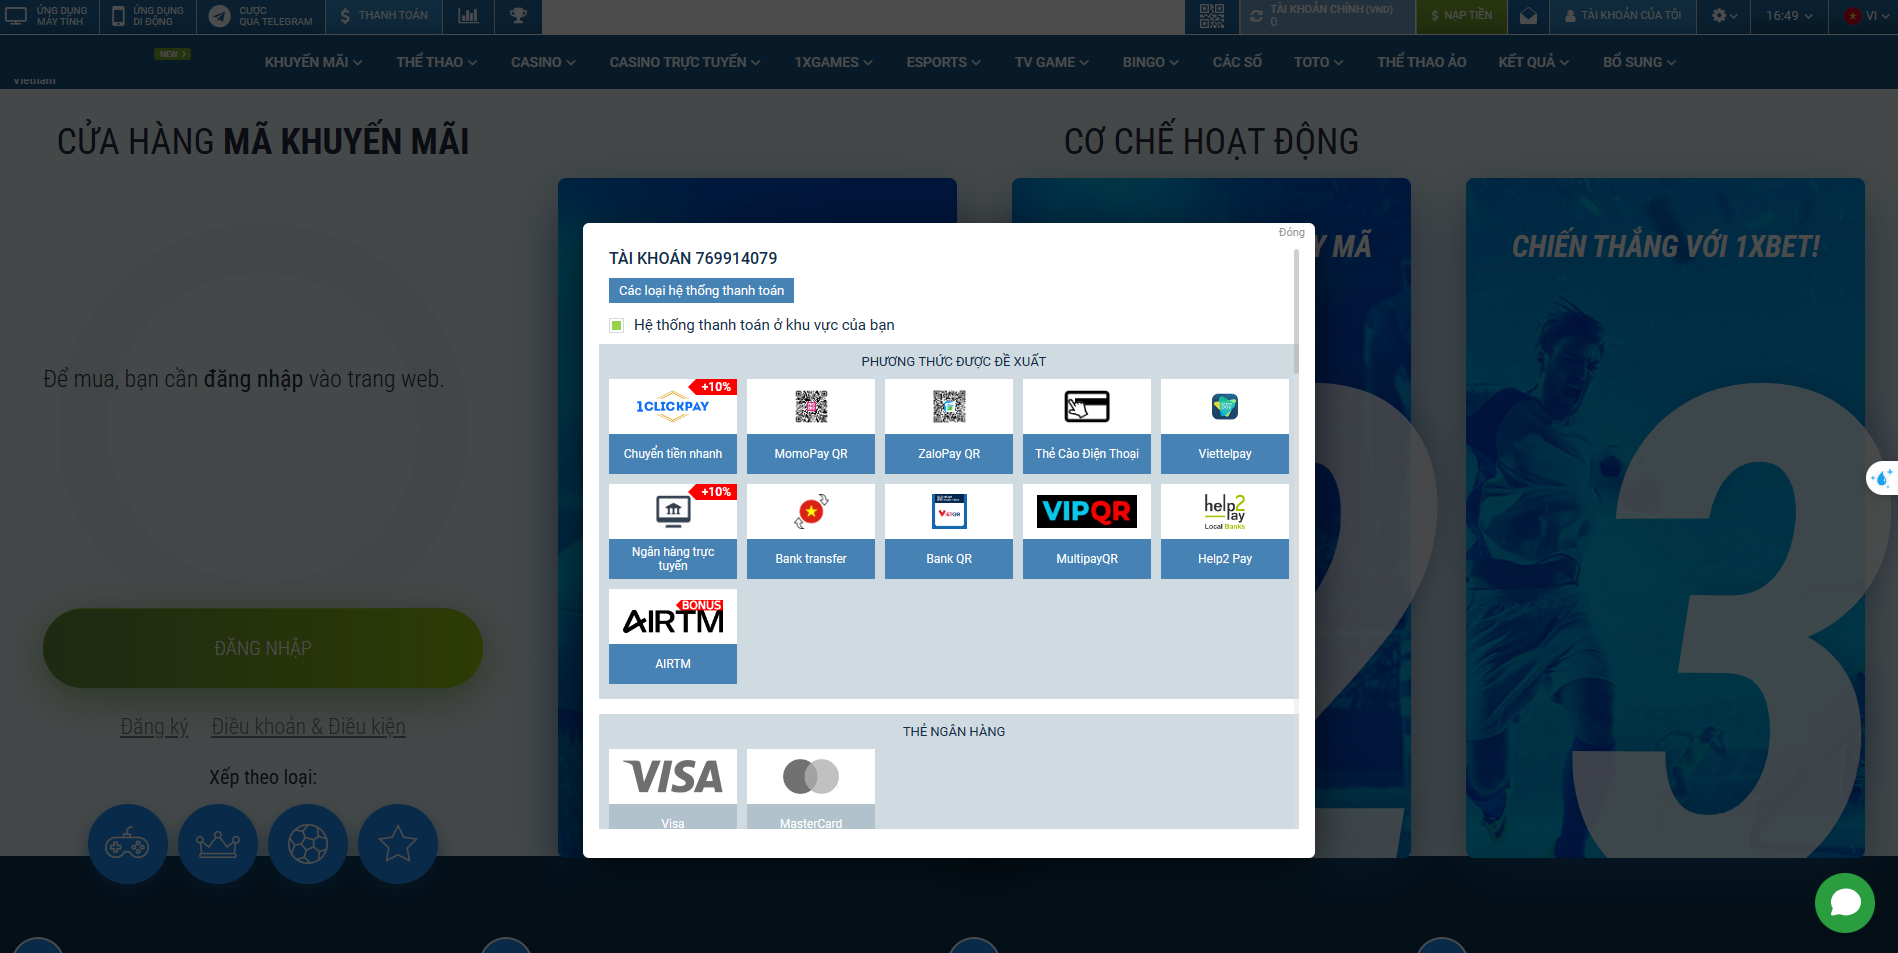Toggle regional payment systems checkbox
This screenshot has width=1898, height=953.
[x=617, y=325]
